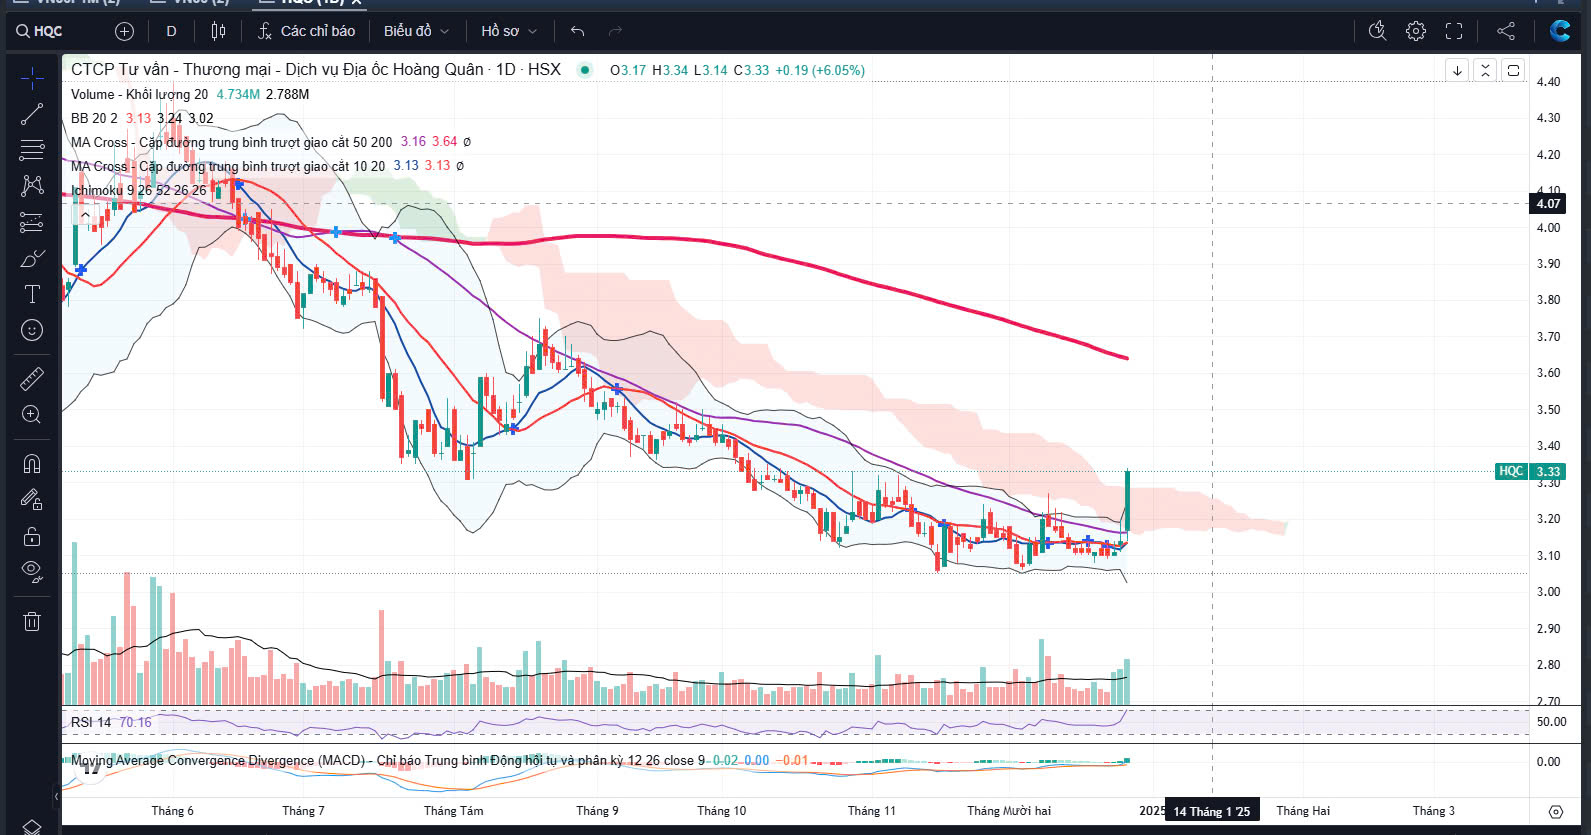The width and height of the screenshot is (1591, 835).
Task: Select the BB 20 2 indicator legend
Action: [x=94, y=118]
